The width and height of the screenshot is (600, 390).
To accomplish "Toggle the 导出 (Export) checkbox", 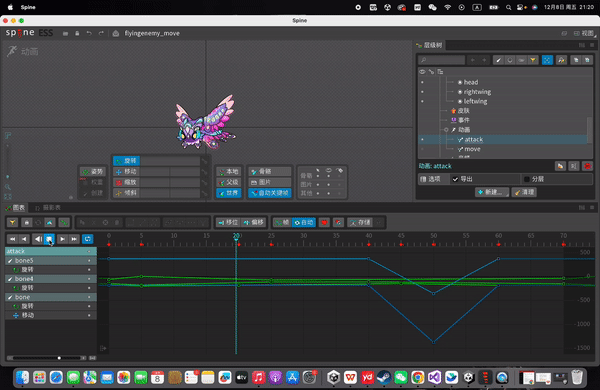I will pyautogui.click(x=455, y=179).
